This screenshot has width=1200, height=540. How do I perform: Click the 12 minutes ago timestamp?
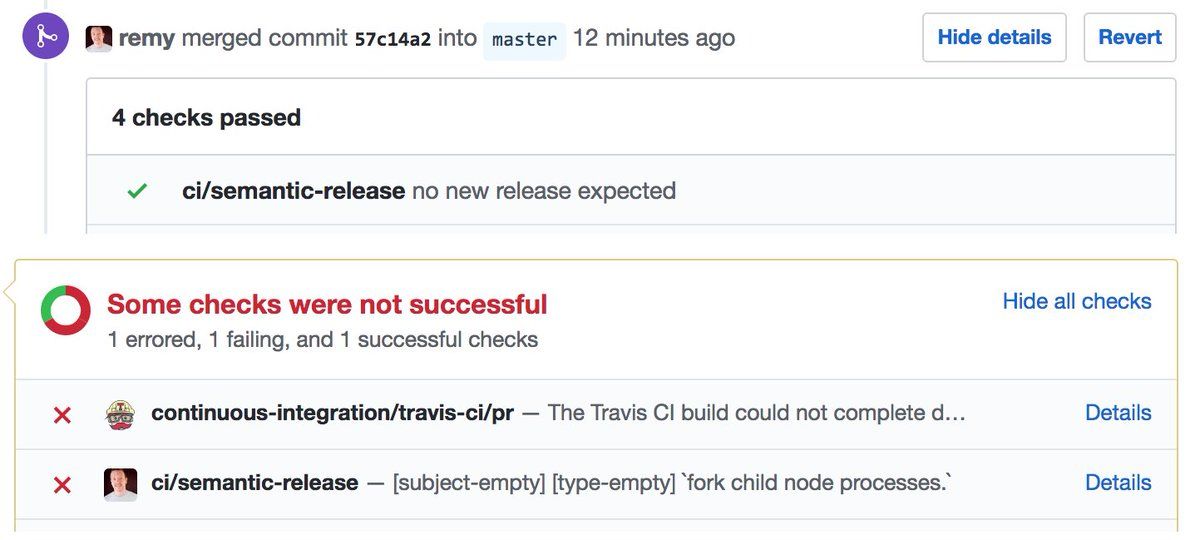click(x=654, y=39)
